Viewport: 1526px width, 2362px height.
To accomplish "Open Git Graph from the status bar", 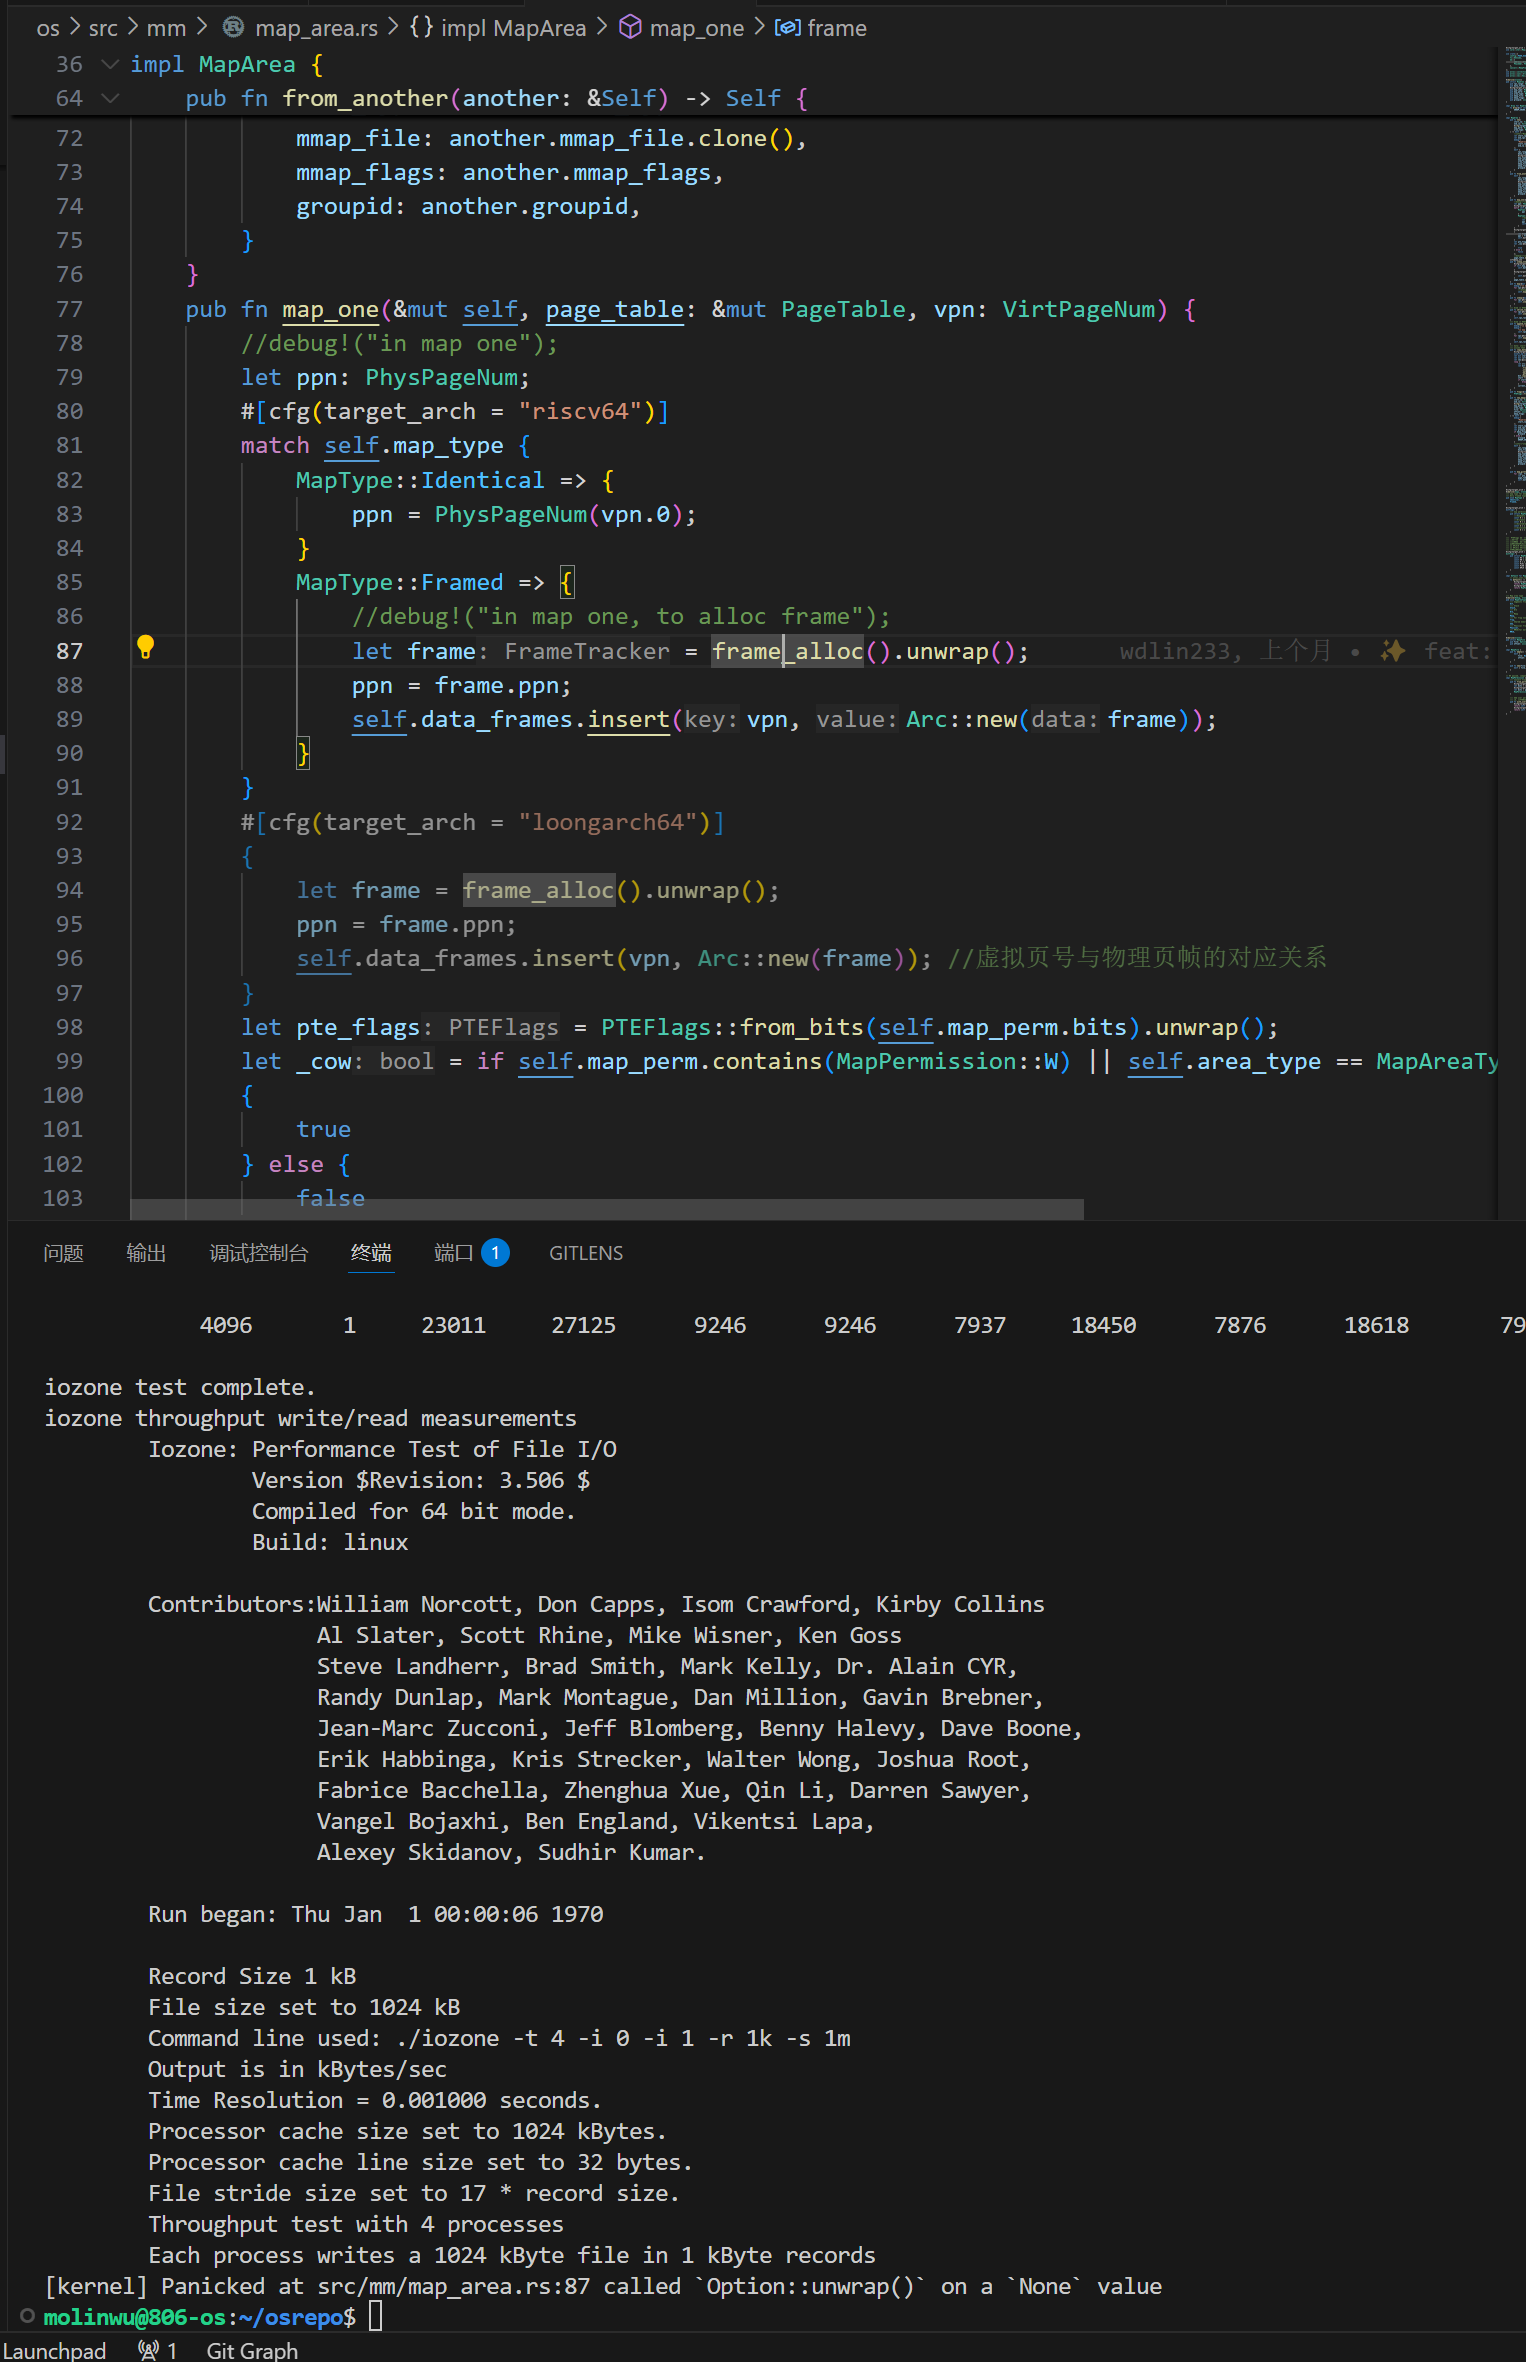I will (252, 2350).
